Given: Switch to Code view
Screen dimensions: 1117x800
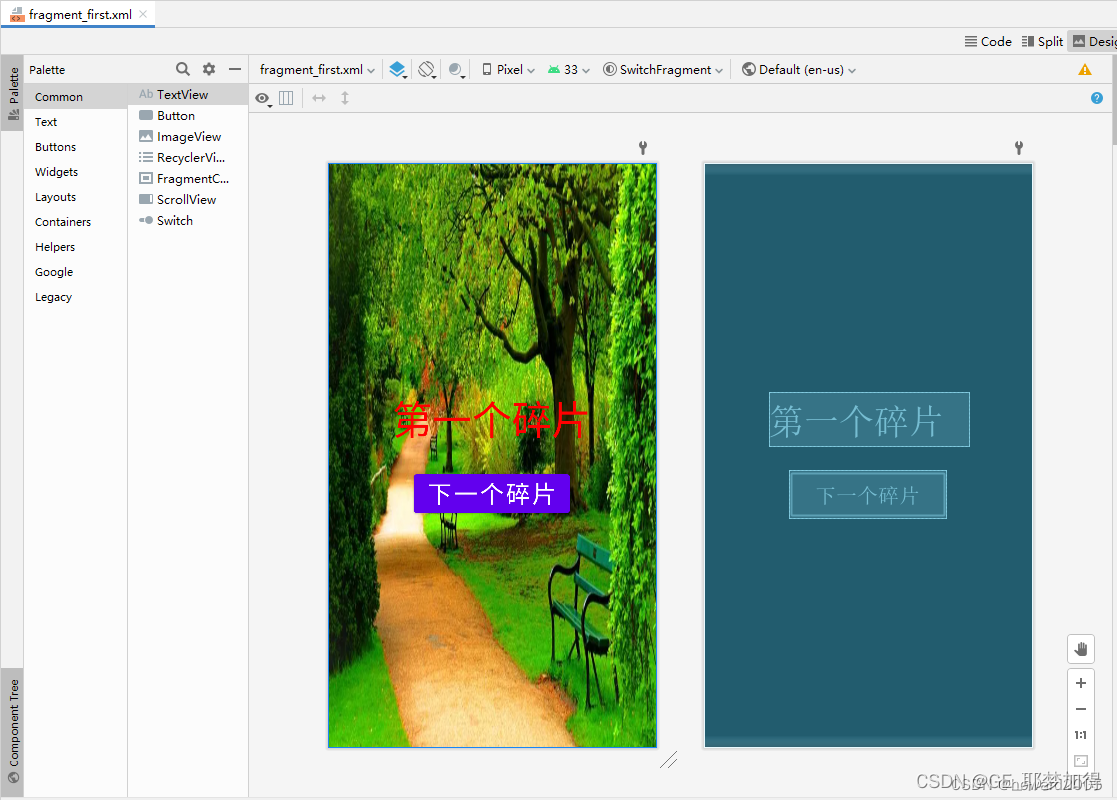Looking at the screenshot, I should (x=988, y=41).
